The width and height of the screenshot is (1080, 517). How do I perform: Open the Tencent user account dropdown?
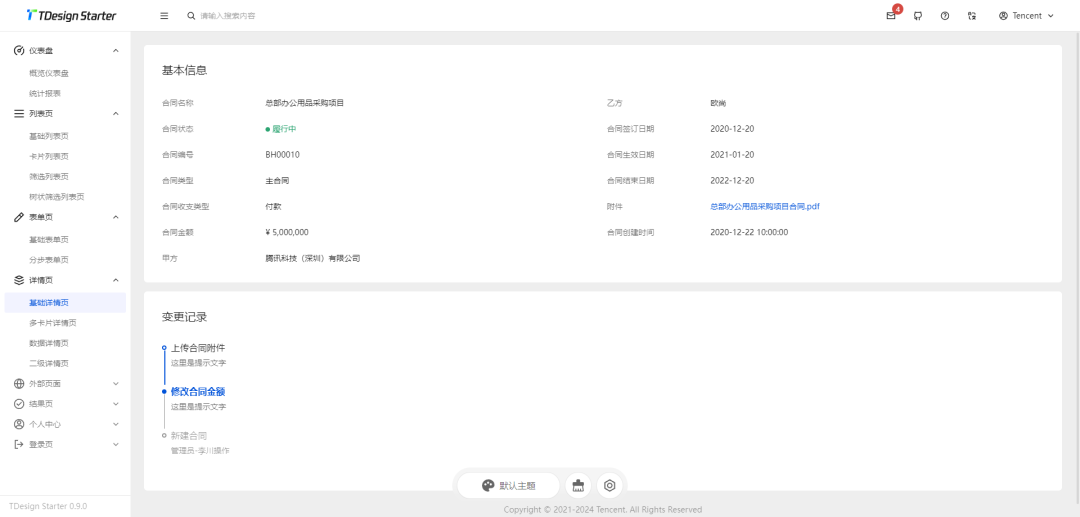click(1026, 16)
